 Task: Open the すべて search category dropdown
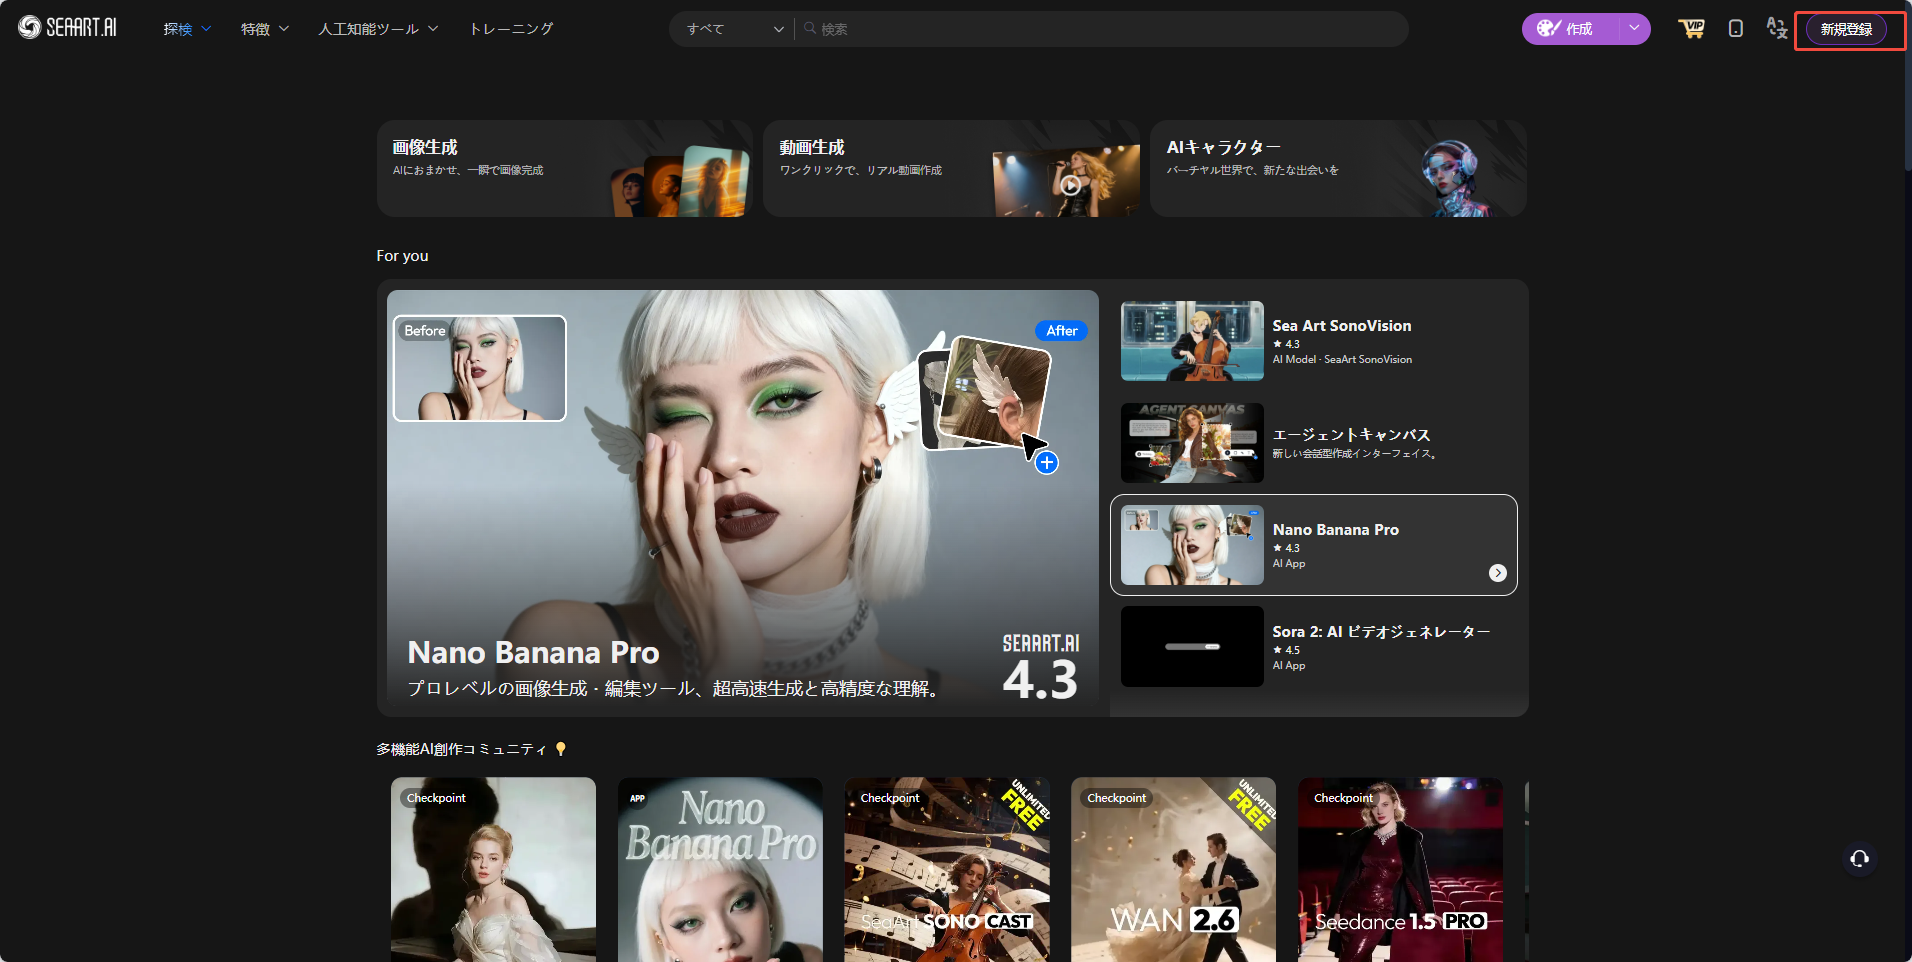click(734, 29)
